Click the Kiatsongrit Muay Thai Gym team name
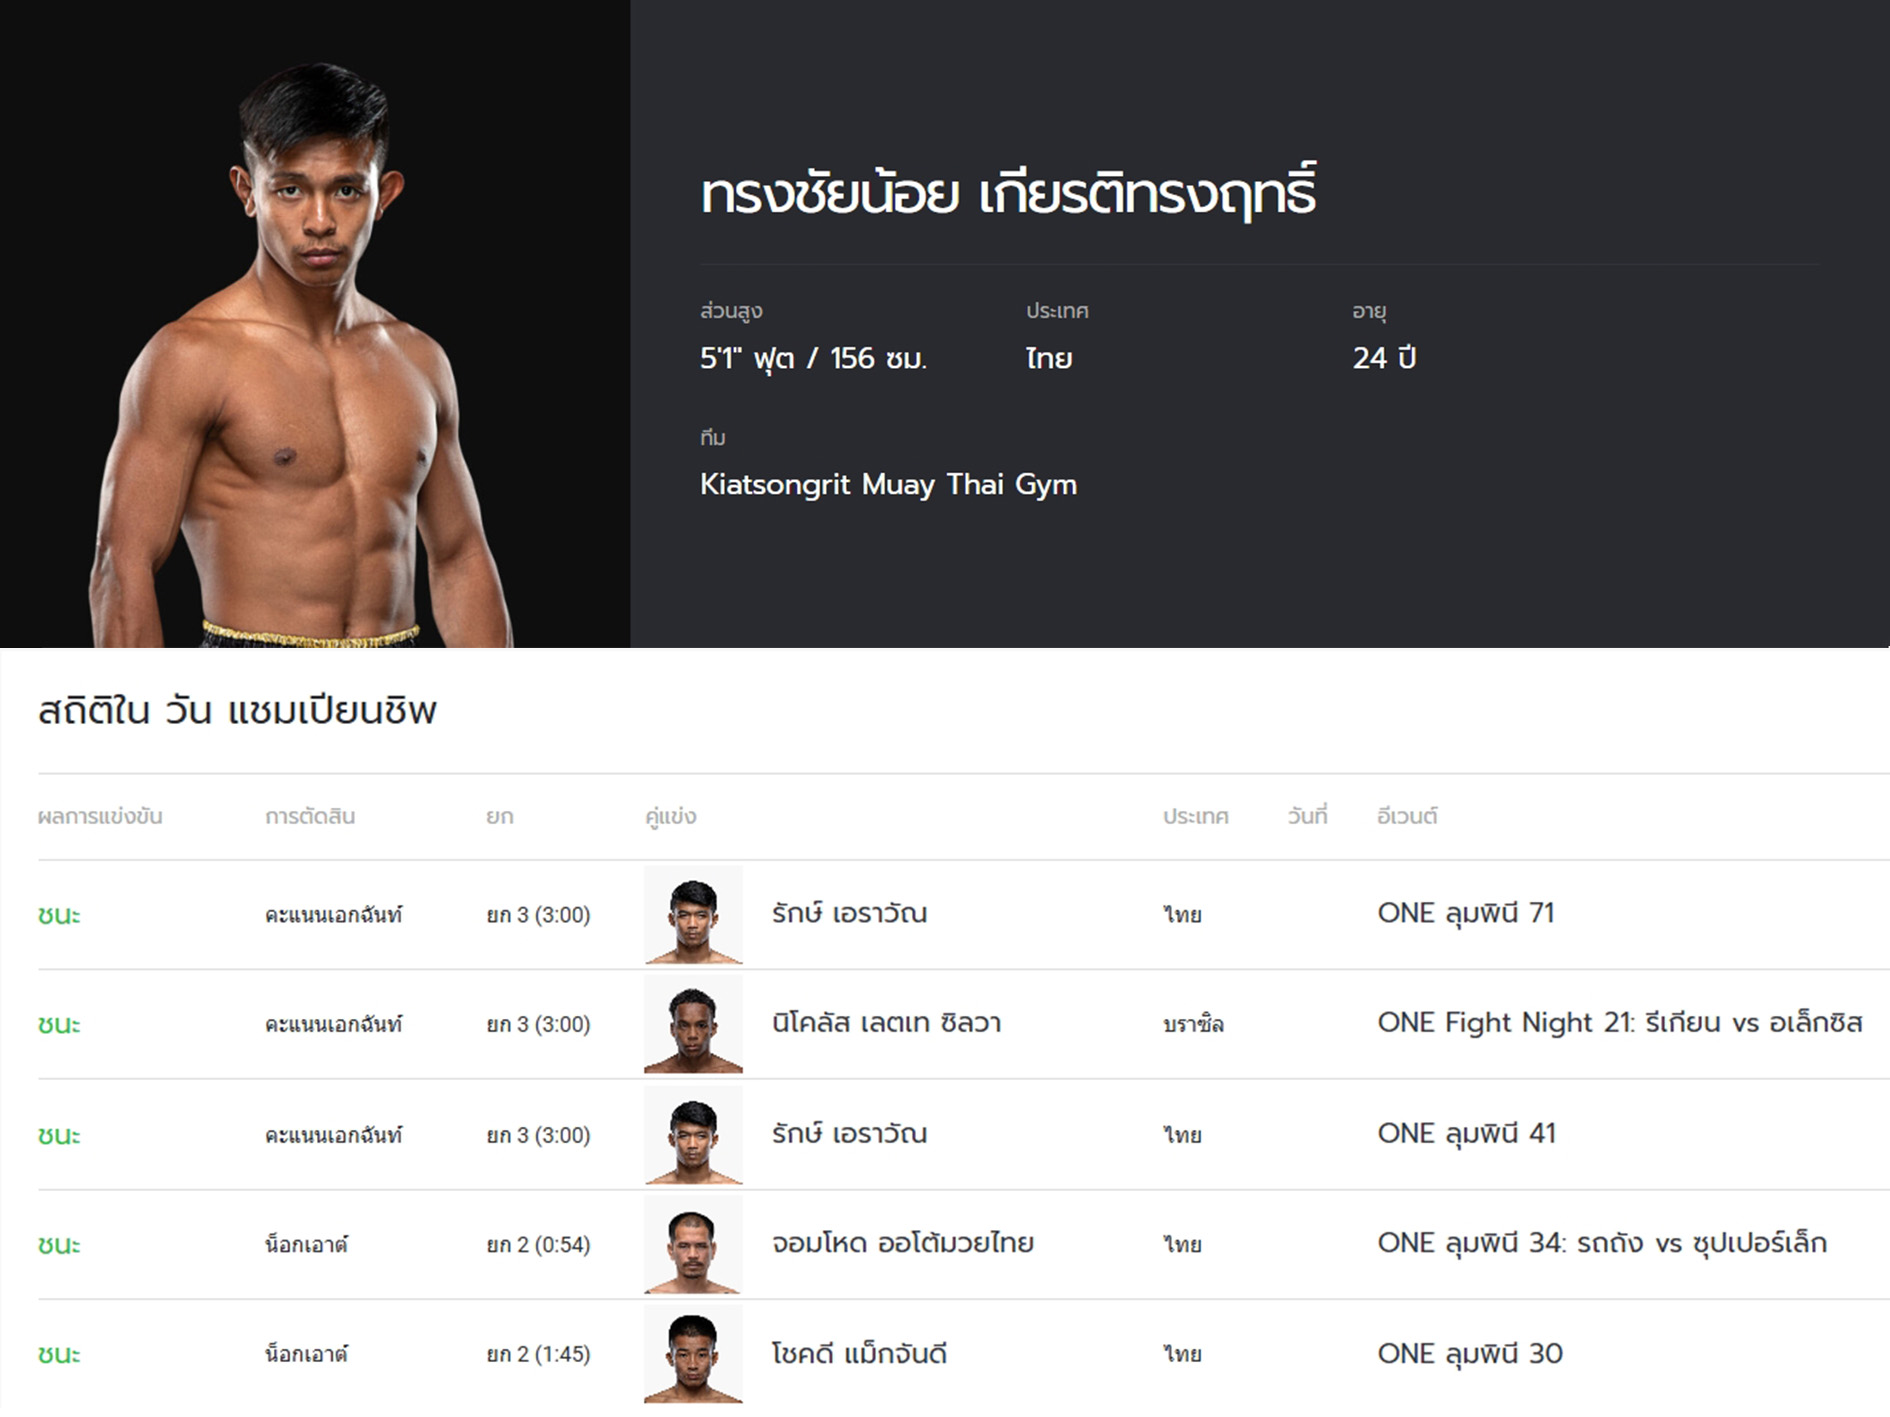This screenshot has height=1417, width=1890. 888,485
